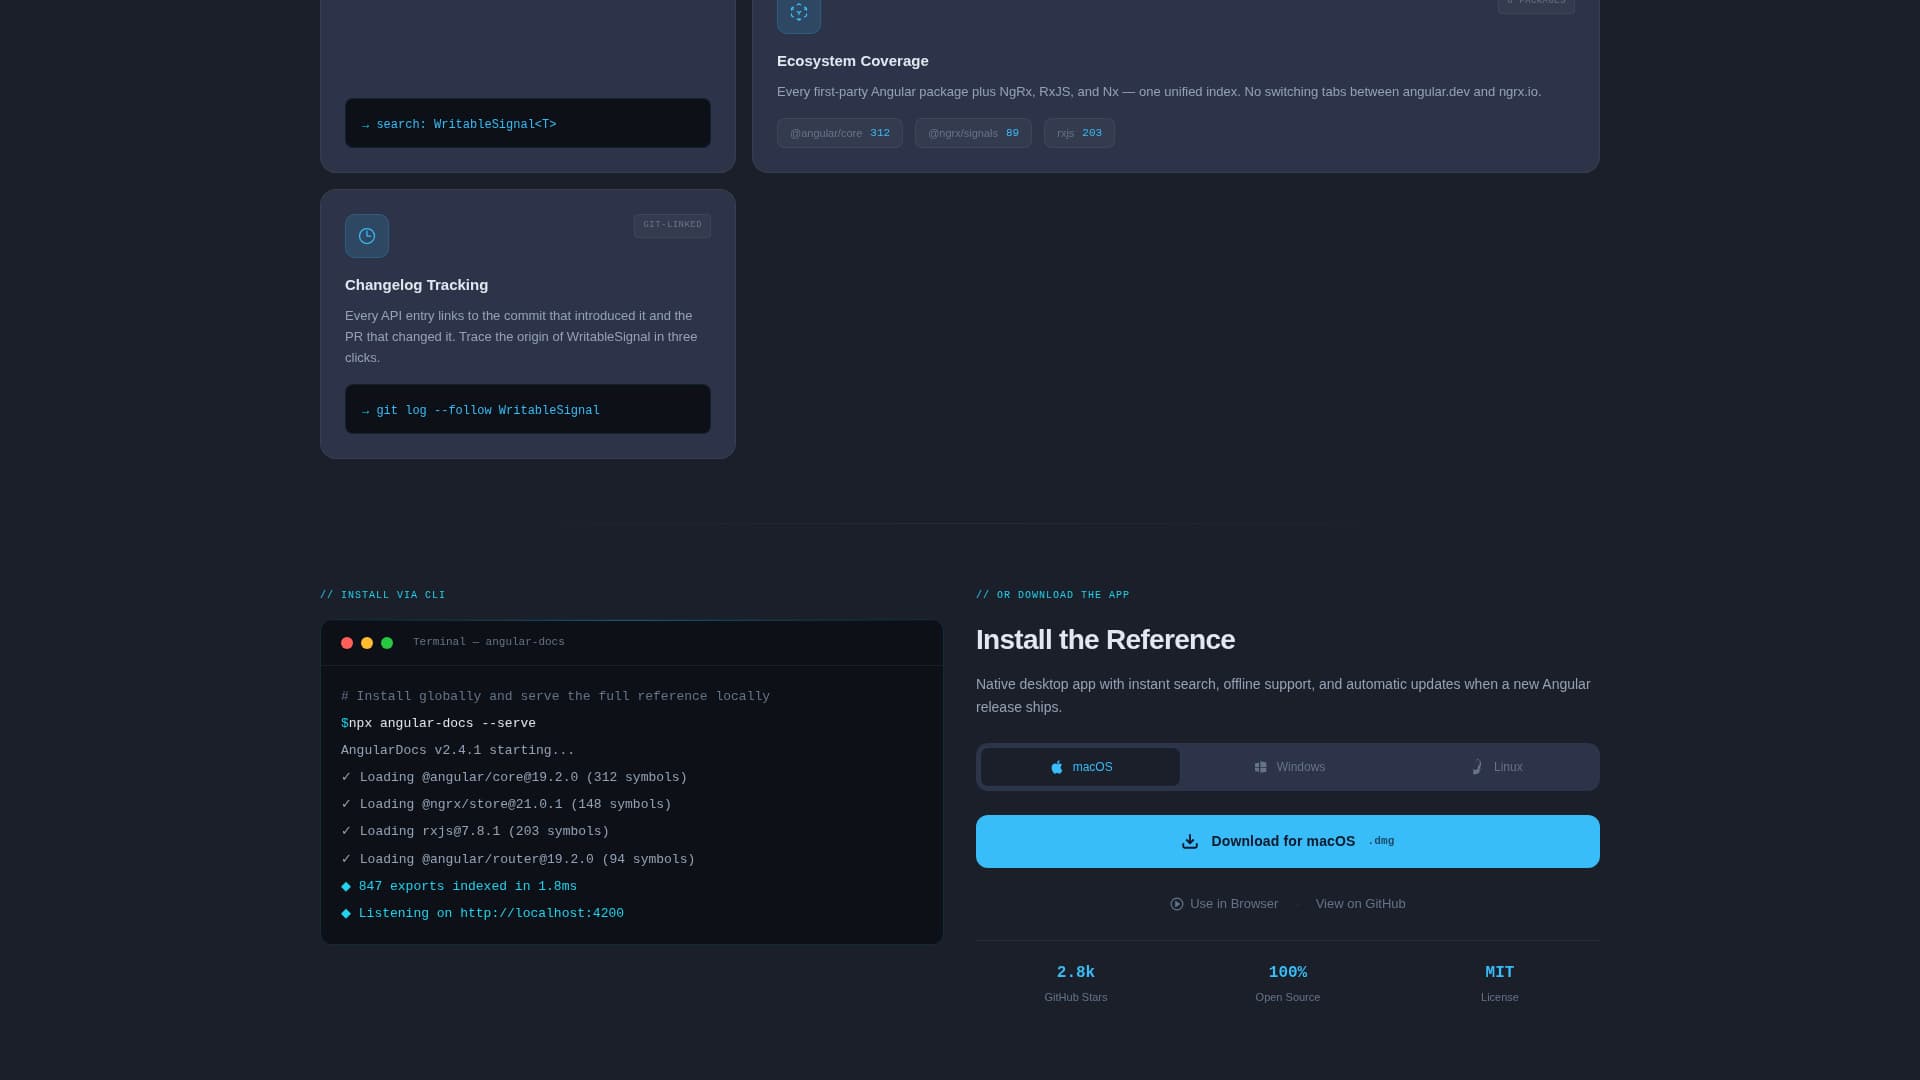This screenshot has height=1080, width=1920.
Task: Click the Windows logo icon in the platform selector
Action: coord(1261,766)
